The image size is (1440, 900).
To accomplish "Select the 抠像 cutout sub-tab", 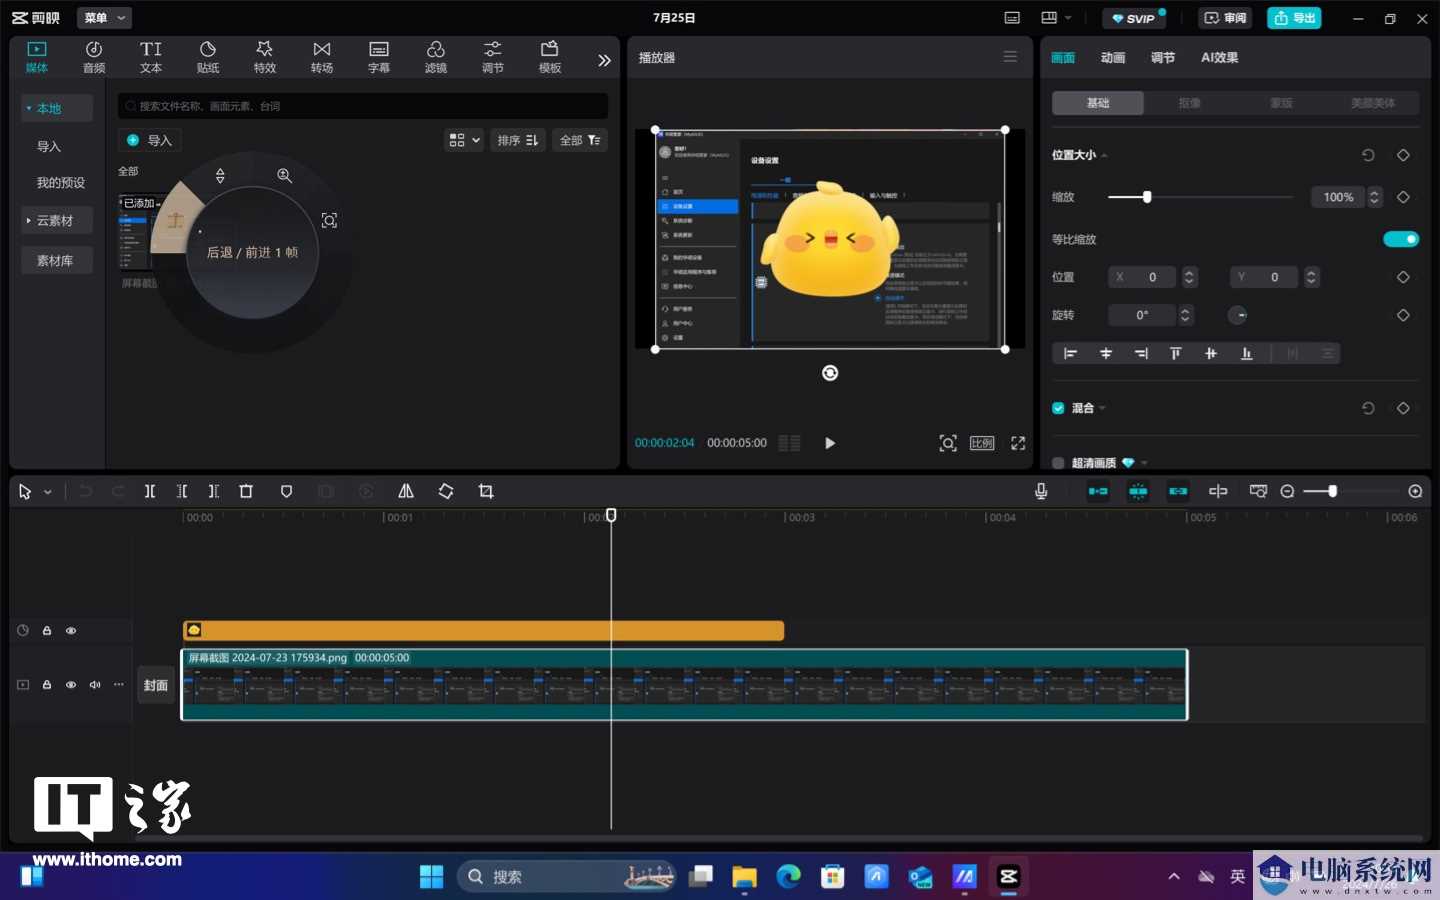I will coord(1189,103).
